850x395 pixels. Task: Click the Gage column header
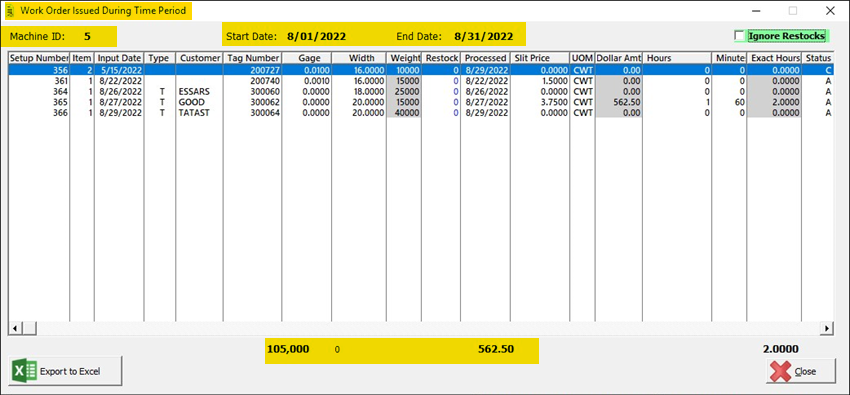coord(307,58)
